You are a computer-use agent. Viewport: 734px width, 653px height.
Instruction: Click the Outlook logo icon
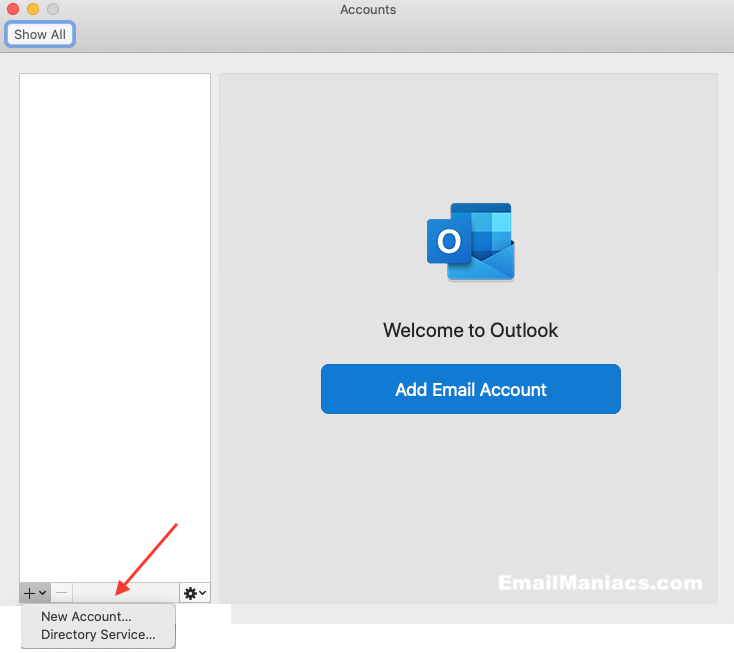point(470,242)
